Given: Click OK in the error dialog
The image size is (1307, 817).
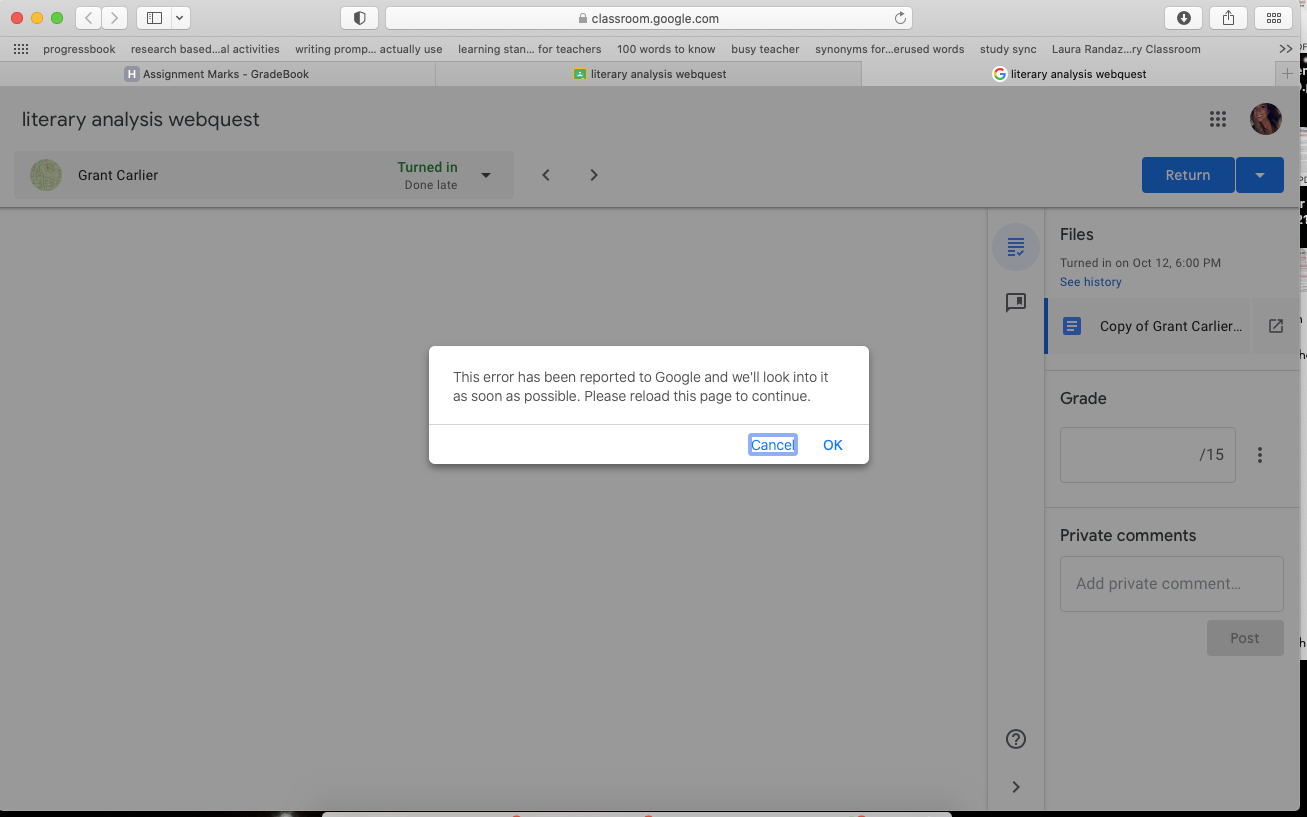Looking at the screenshot, I should (x=833, y=445).
